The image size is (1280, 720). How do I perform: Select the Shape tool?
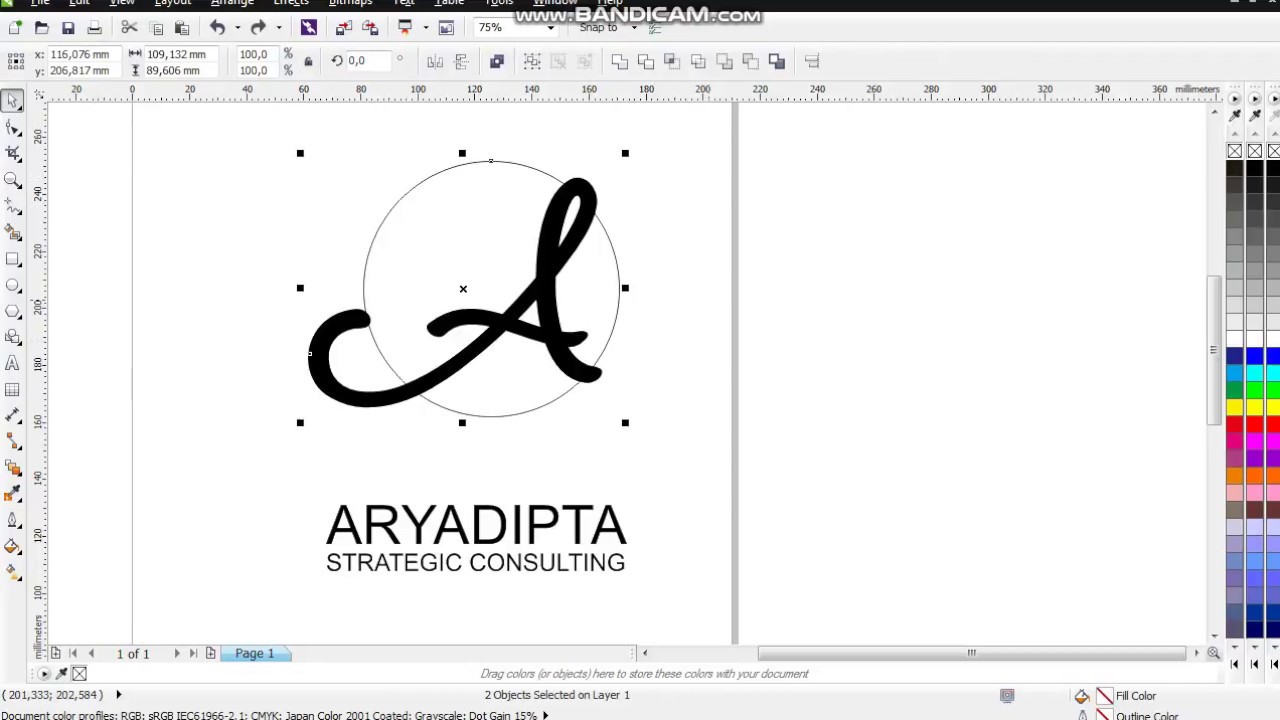(x=12, y=128)
